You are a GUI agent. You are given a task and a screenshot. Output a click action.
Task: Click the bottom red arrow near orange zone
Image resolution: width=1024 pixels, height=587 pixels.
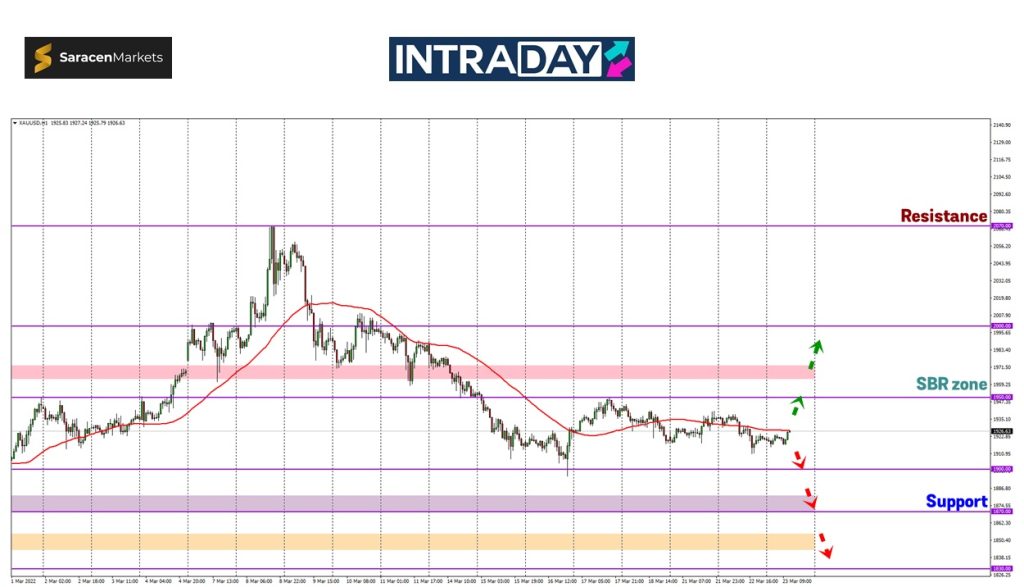click(x=824, y=546)
